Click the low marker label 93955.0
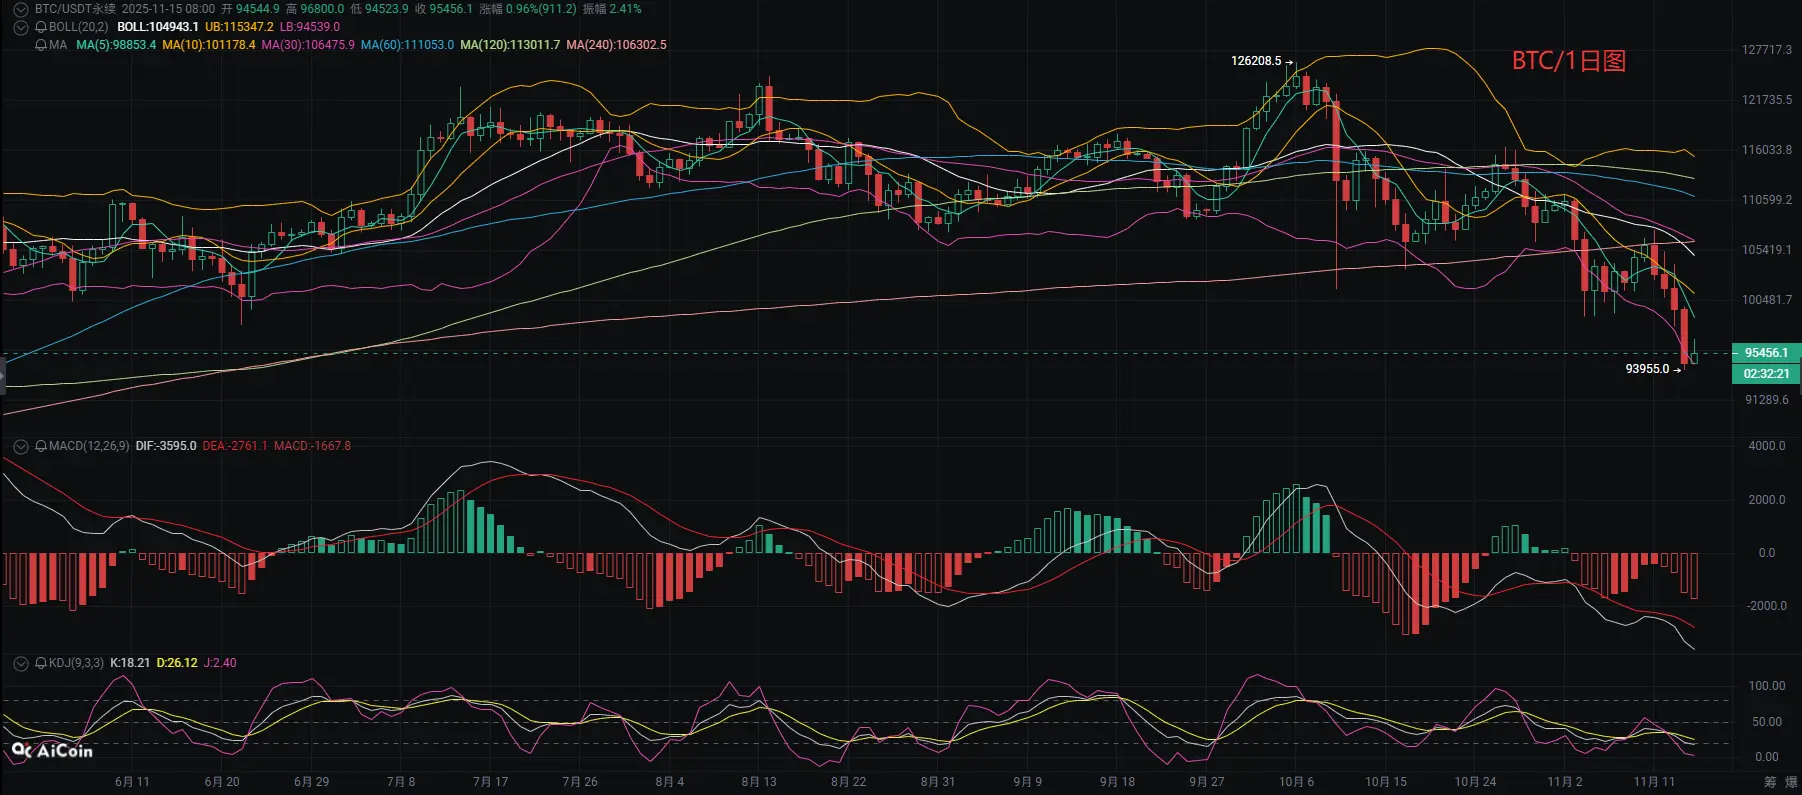Screen dimensions: 1802x795 (x=1647, y=369)
